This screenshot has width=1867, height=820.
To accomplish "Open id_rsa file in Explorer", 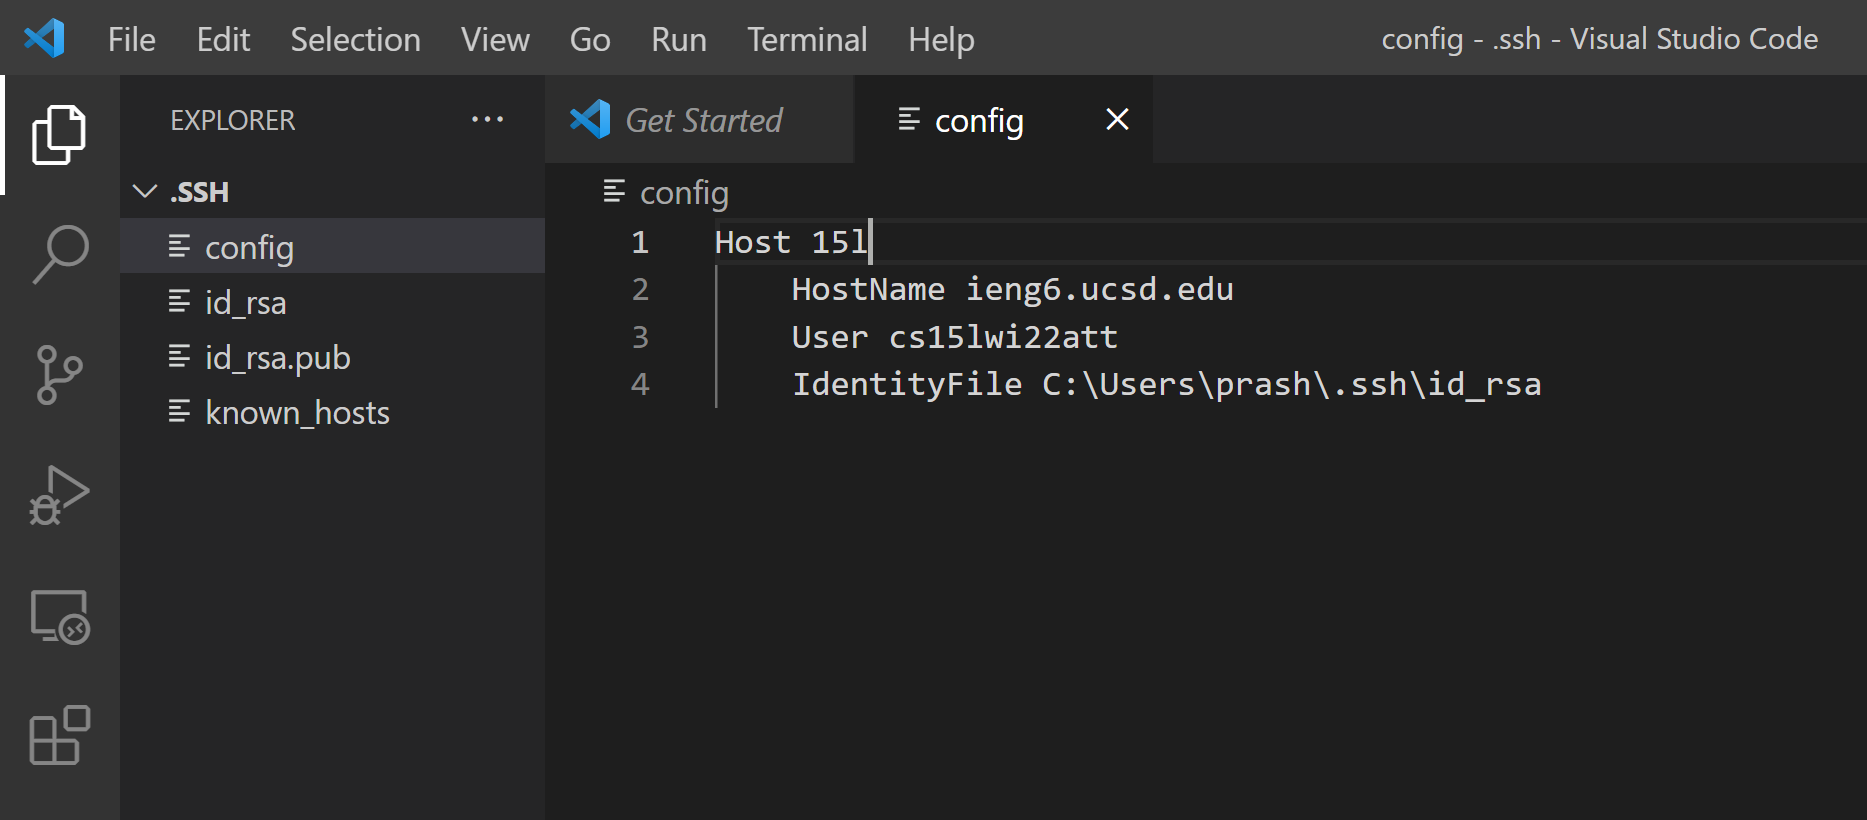I will [x=332, y=302].
